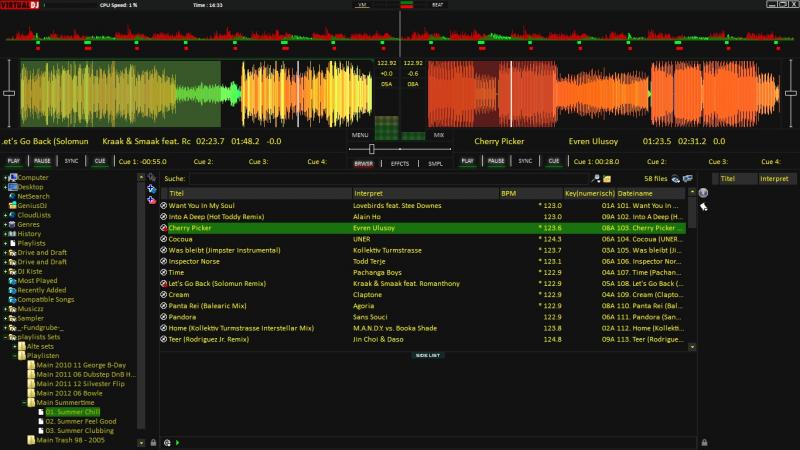The height and width of the screenshot is (450, 800).
Task: Click in the Suche search field
Action: (x=389, y=179)
